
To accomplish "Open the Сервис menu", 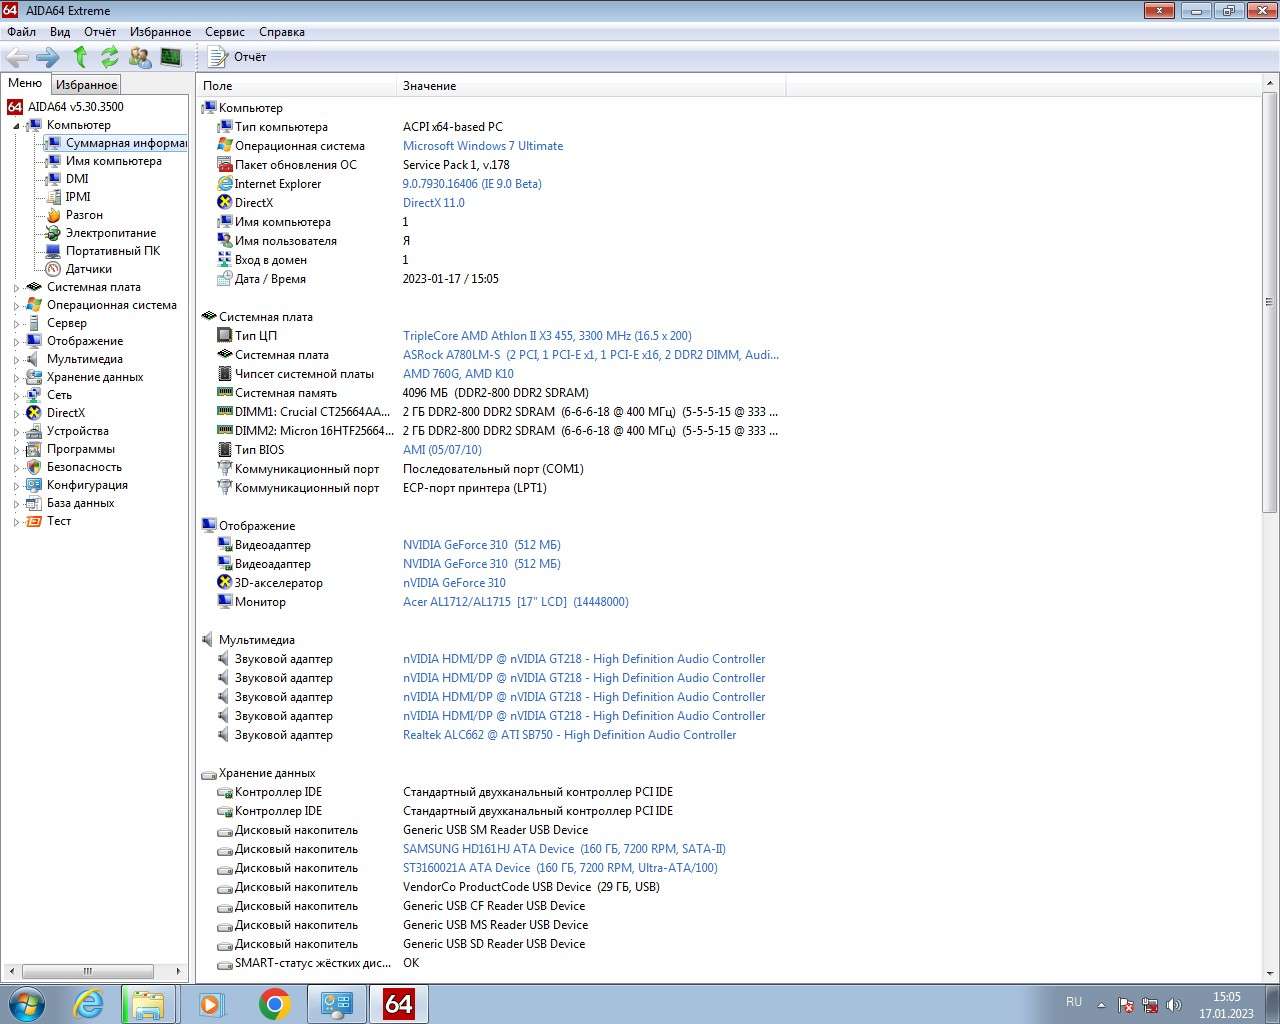I will click(x=224, y=32).
